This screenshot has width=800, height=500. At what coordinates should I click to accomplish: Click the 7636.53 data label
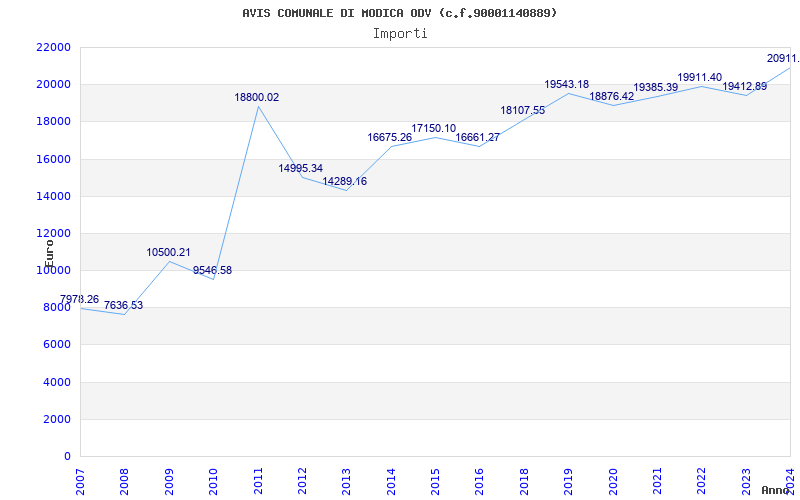(123, 306)
